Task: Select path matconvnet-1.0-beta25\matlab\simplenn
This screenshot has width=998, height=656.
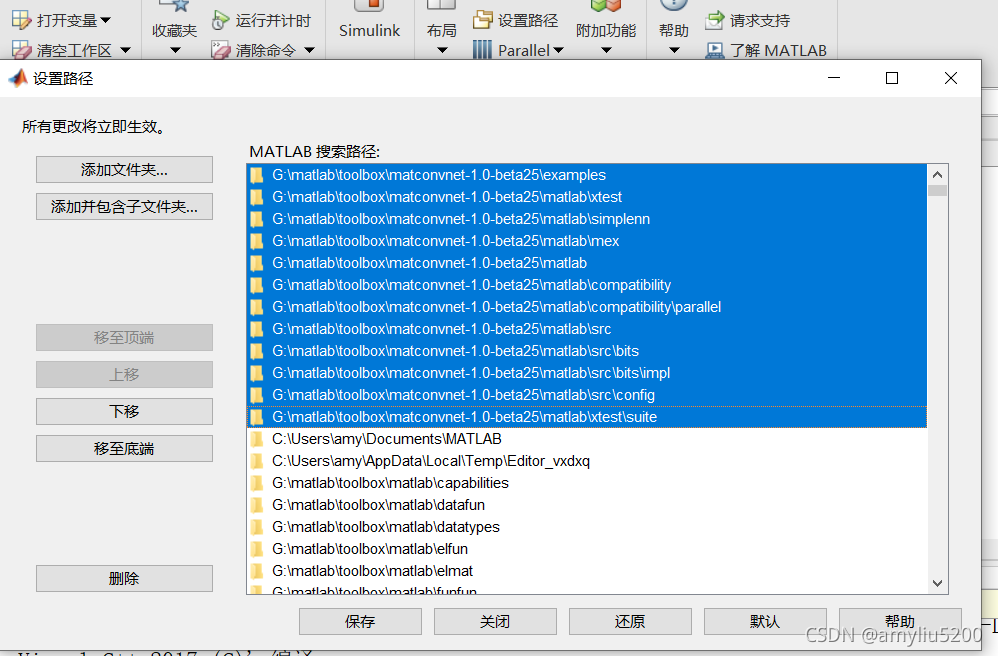Action: (x=587, y=219)
